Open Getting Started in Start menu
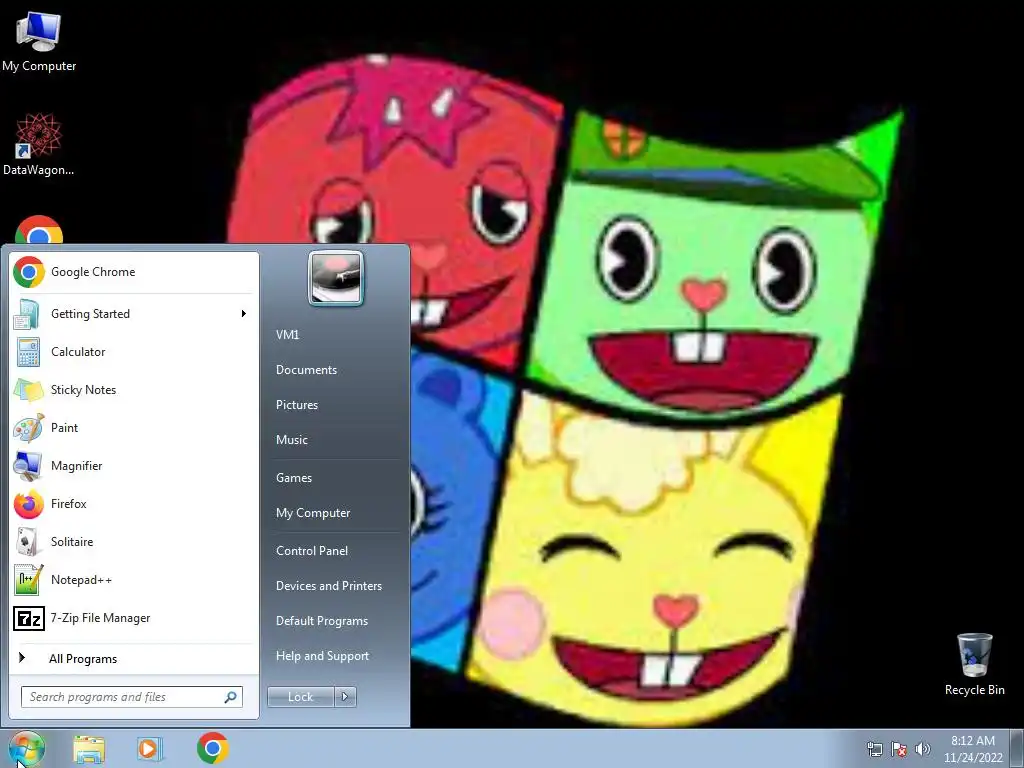This screenshot has width=1024, height=768. [x=133, y=314]
